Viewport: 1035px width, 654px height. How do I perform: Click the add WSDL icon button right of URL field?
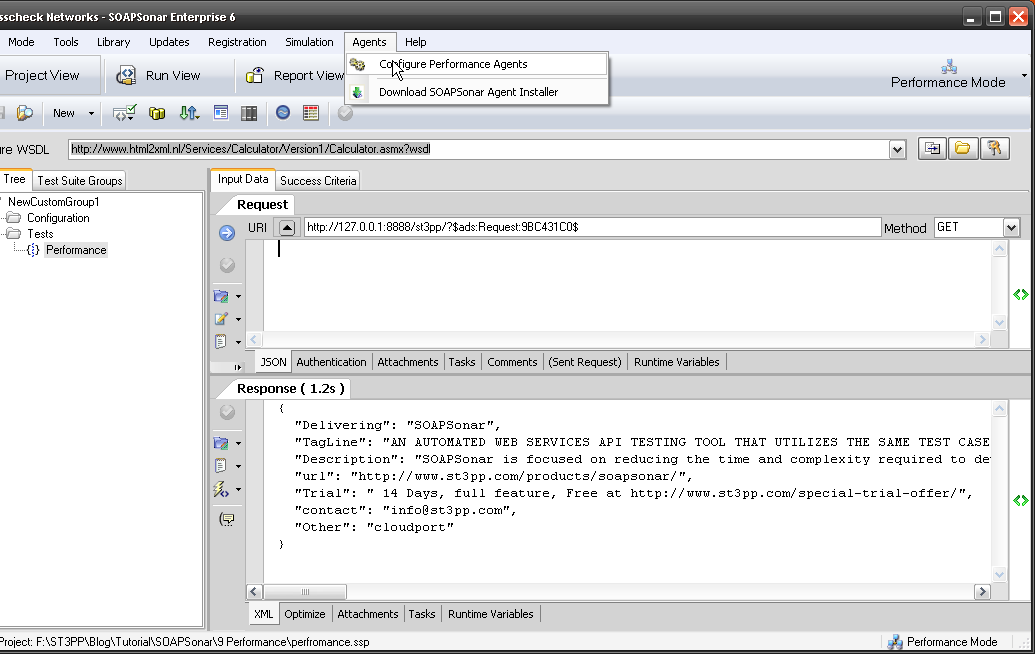pyautogui.click(x=932, y=148)
